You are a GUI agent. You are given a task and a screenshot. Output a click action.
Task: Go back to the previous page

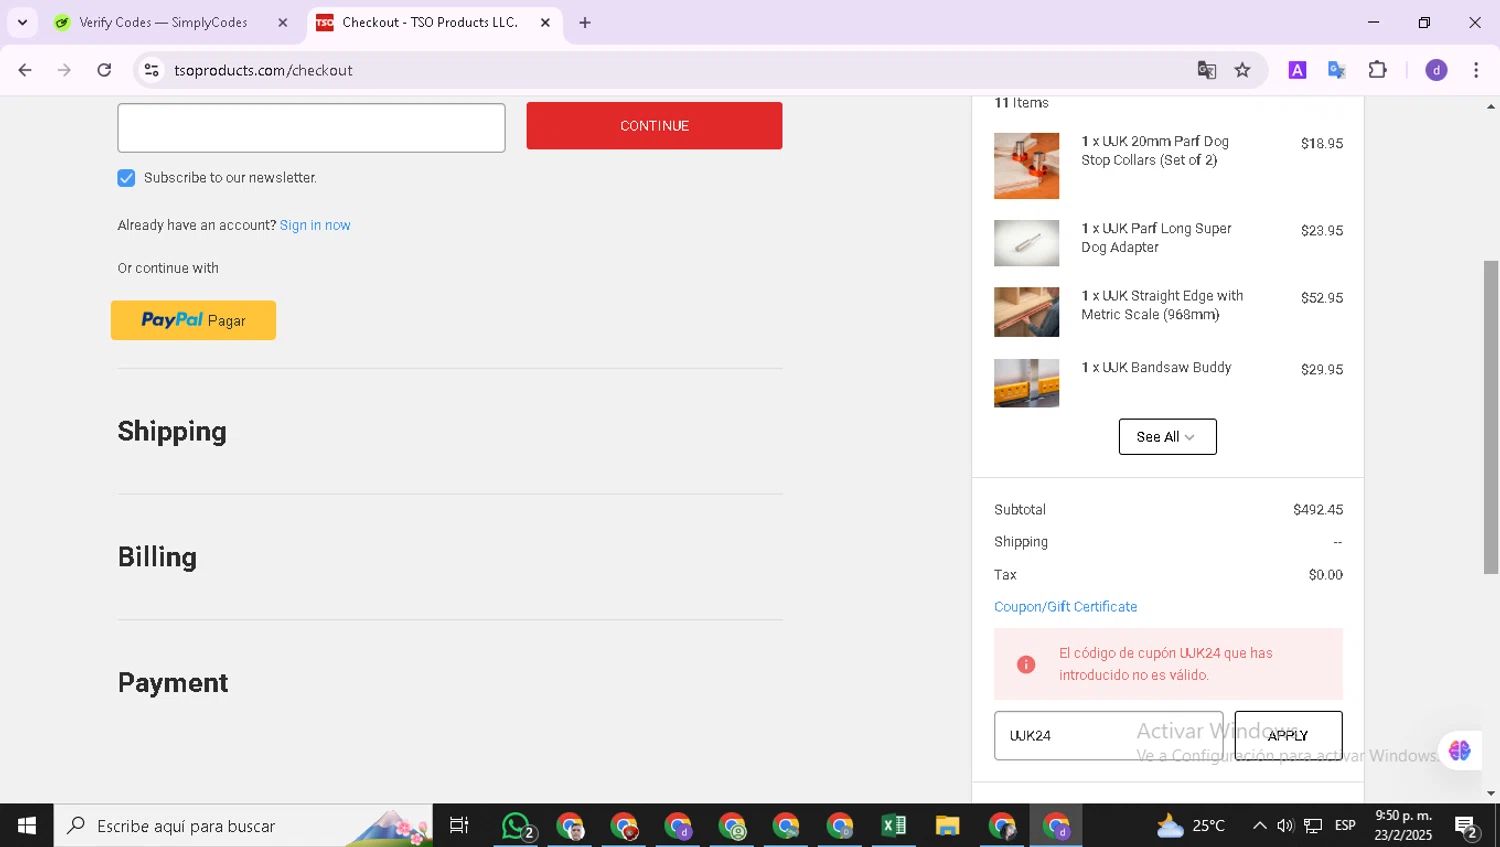pyautogui.click(x=25, y=70)
